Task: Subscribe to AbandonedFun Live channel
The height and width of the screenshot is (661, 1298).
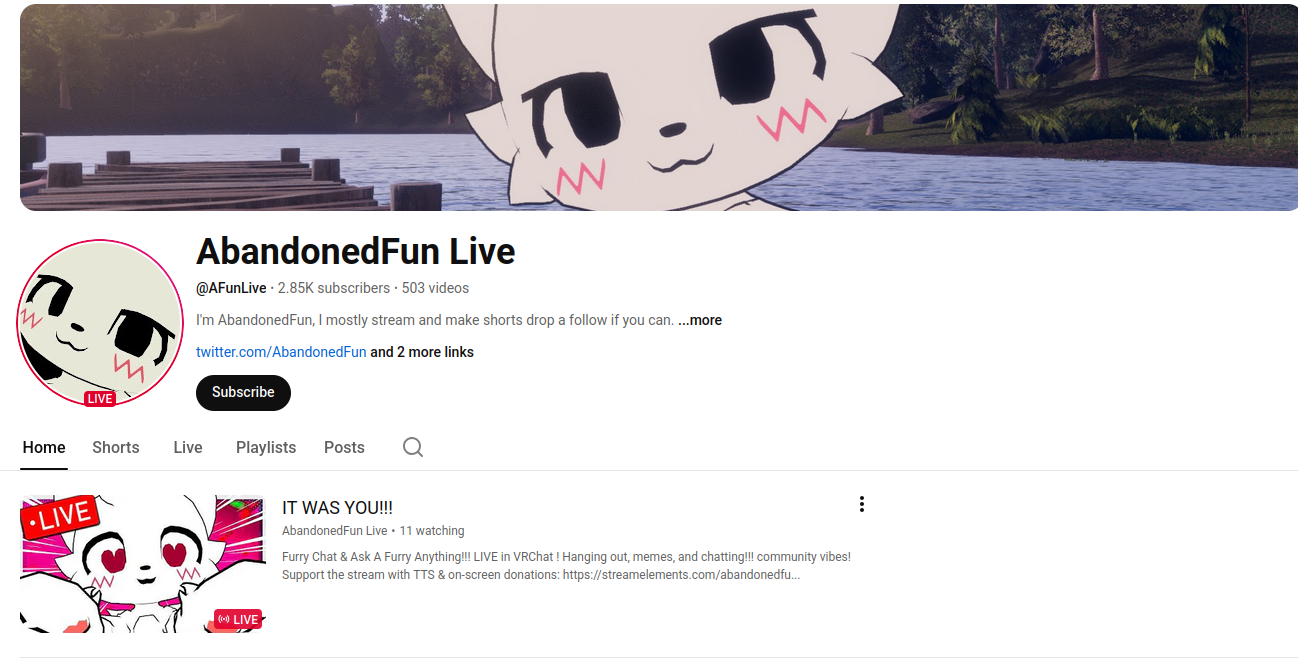Action: [x=243, y=392]
